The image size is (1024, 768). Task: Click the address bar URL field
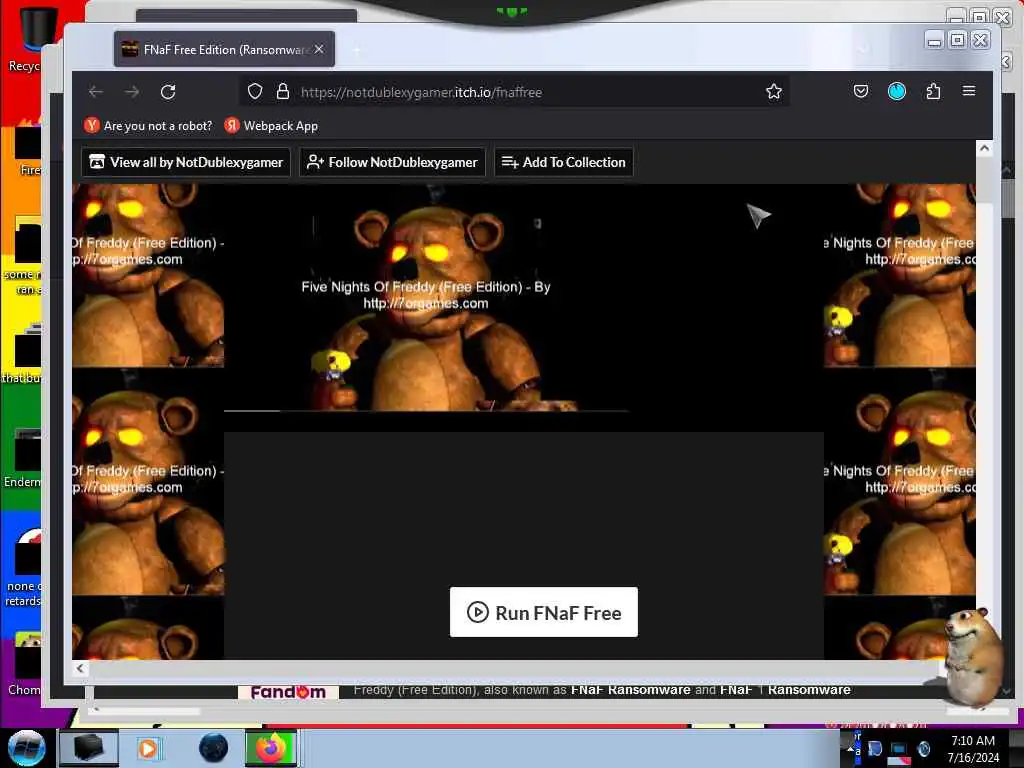pyautogui.click(x=516, y=92)
